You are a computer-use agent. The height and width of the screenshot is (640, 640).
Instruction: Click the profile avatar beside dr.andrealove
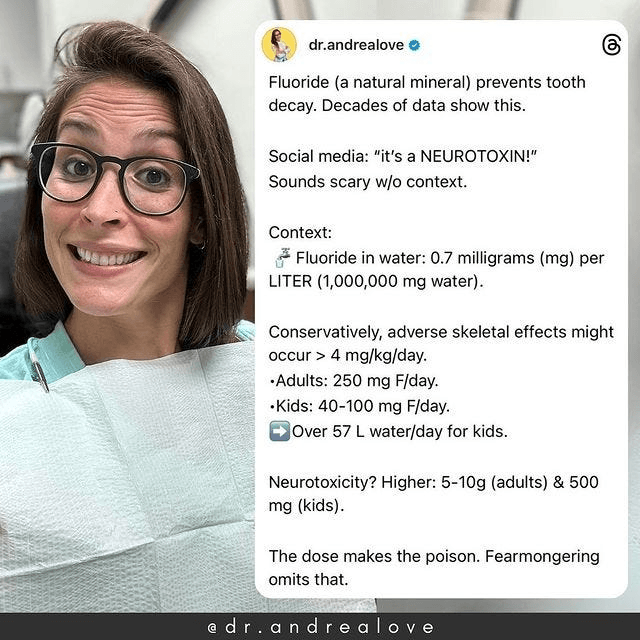pos(279,45)
